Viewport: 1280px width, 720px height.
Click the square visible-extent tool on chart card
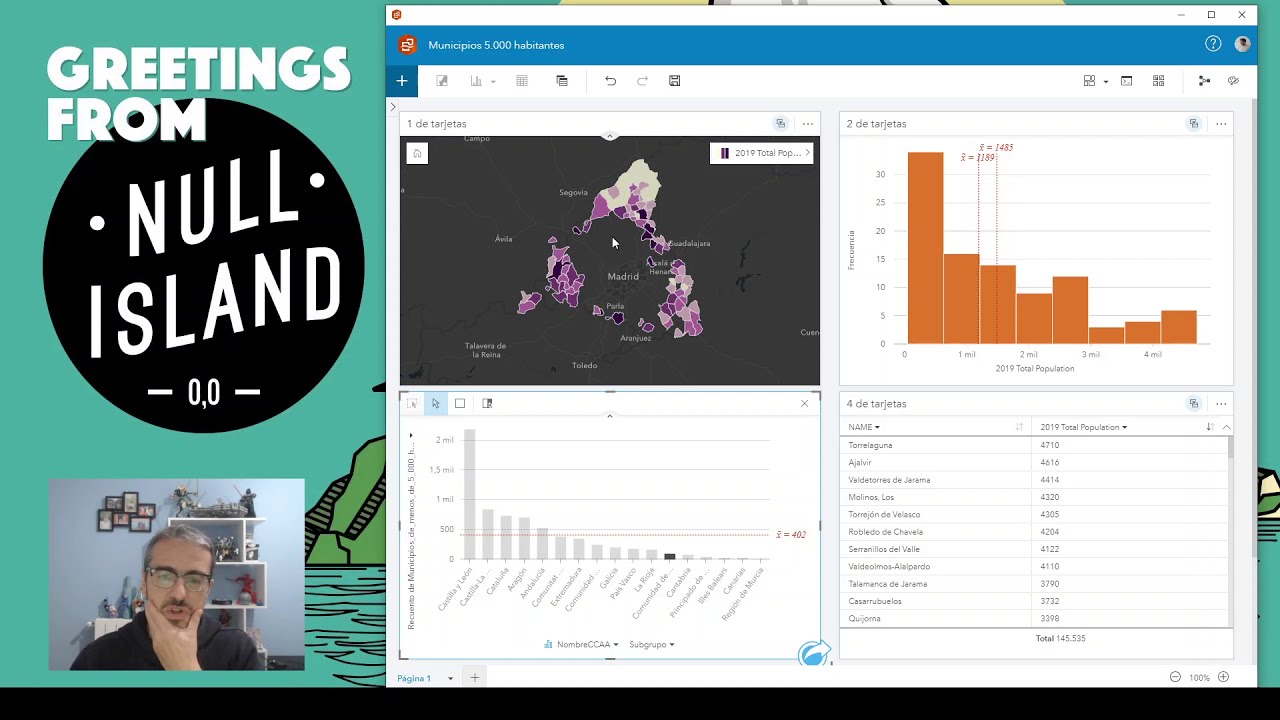click(x=460, y=404)
